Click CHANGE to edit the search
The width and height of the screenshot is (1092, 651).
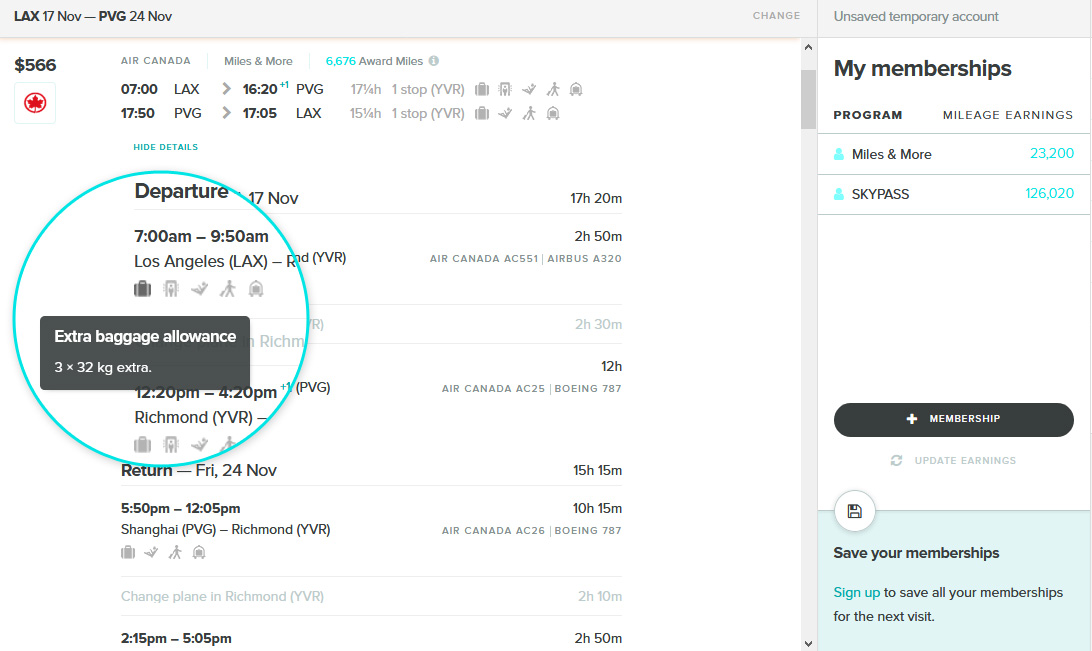point(777,16)
